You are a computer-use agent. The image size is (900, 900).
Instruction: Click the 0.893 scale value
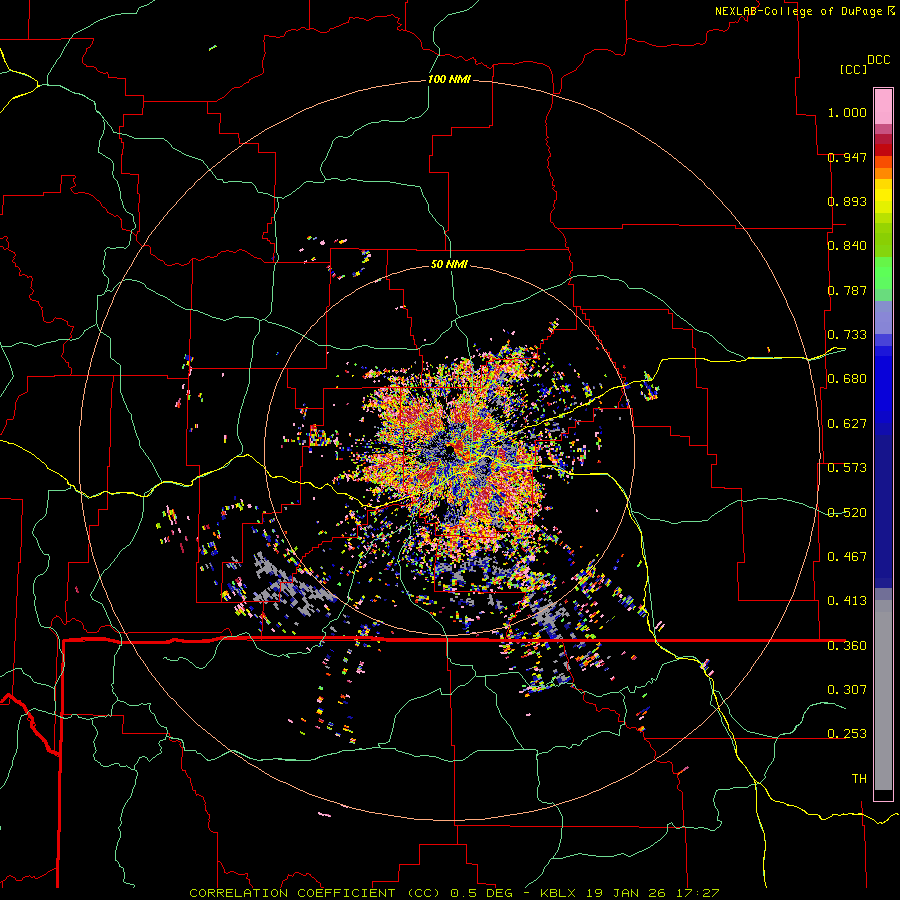[847, 201]
